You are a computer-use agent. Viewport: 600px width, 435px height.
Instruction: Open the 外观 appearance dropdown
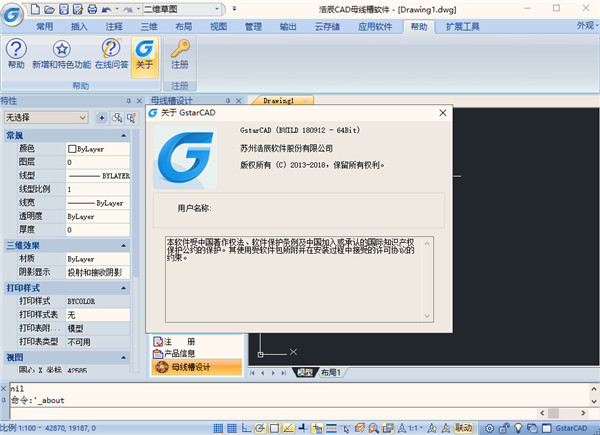[587, 26]
